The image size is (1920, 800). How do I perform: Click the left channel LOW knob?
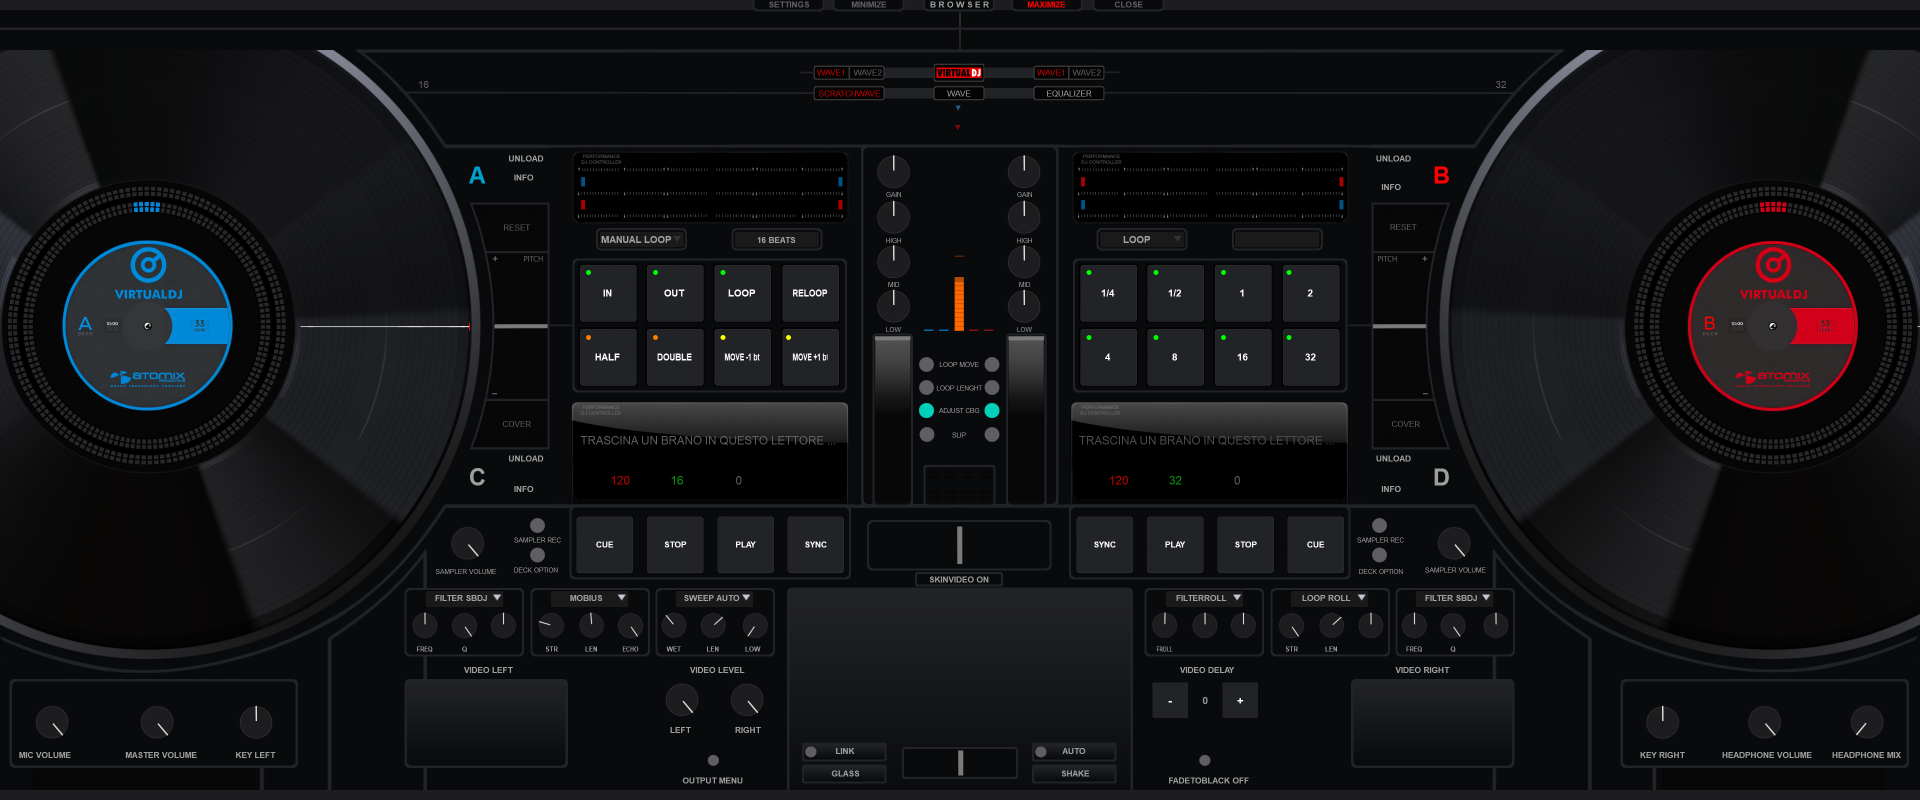[x=893, y=306]
